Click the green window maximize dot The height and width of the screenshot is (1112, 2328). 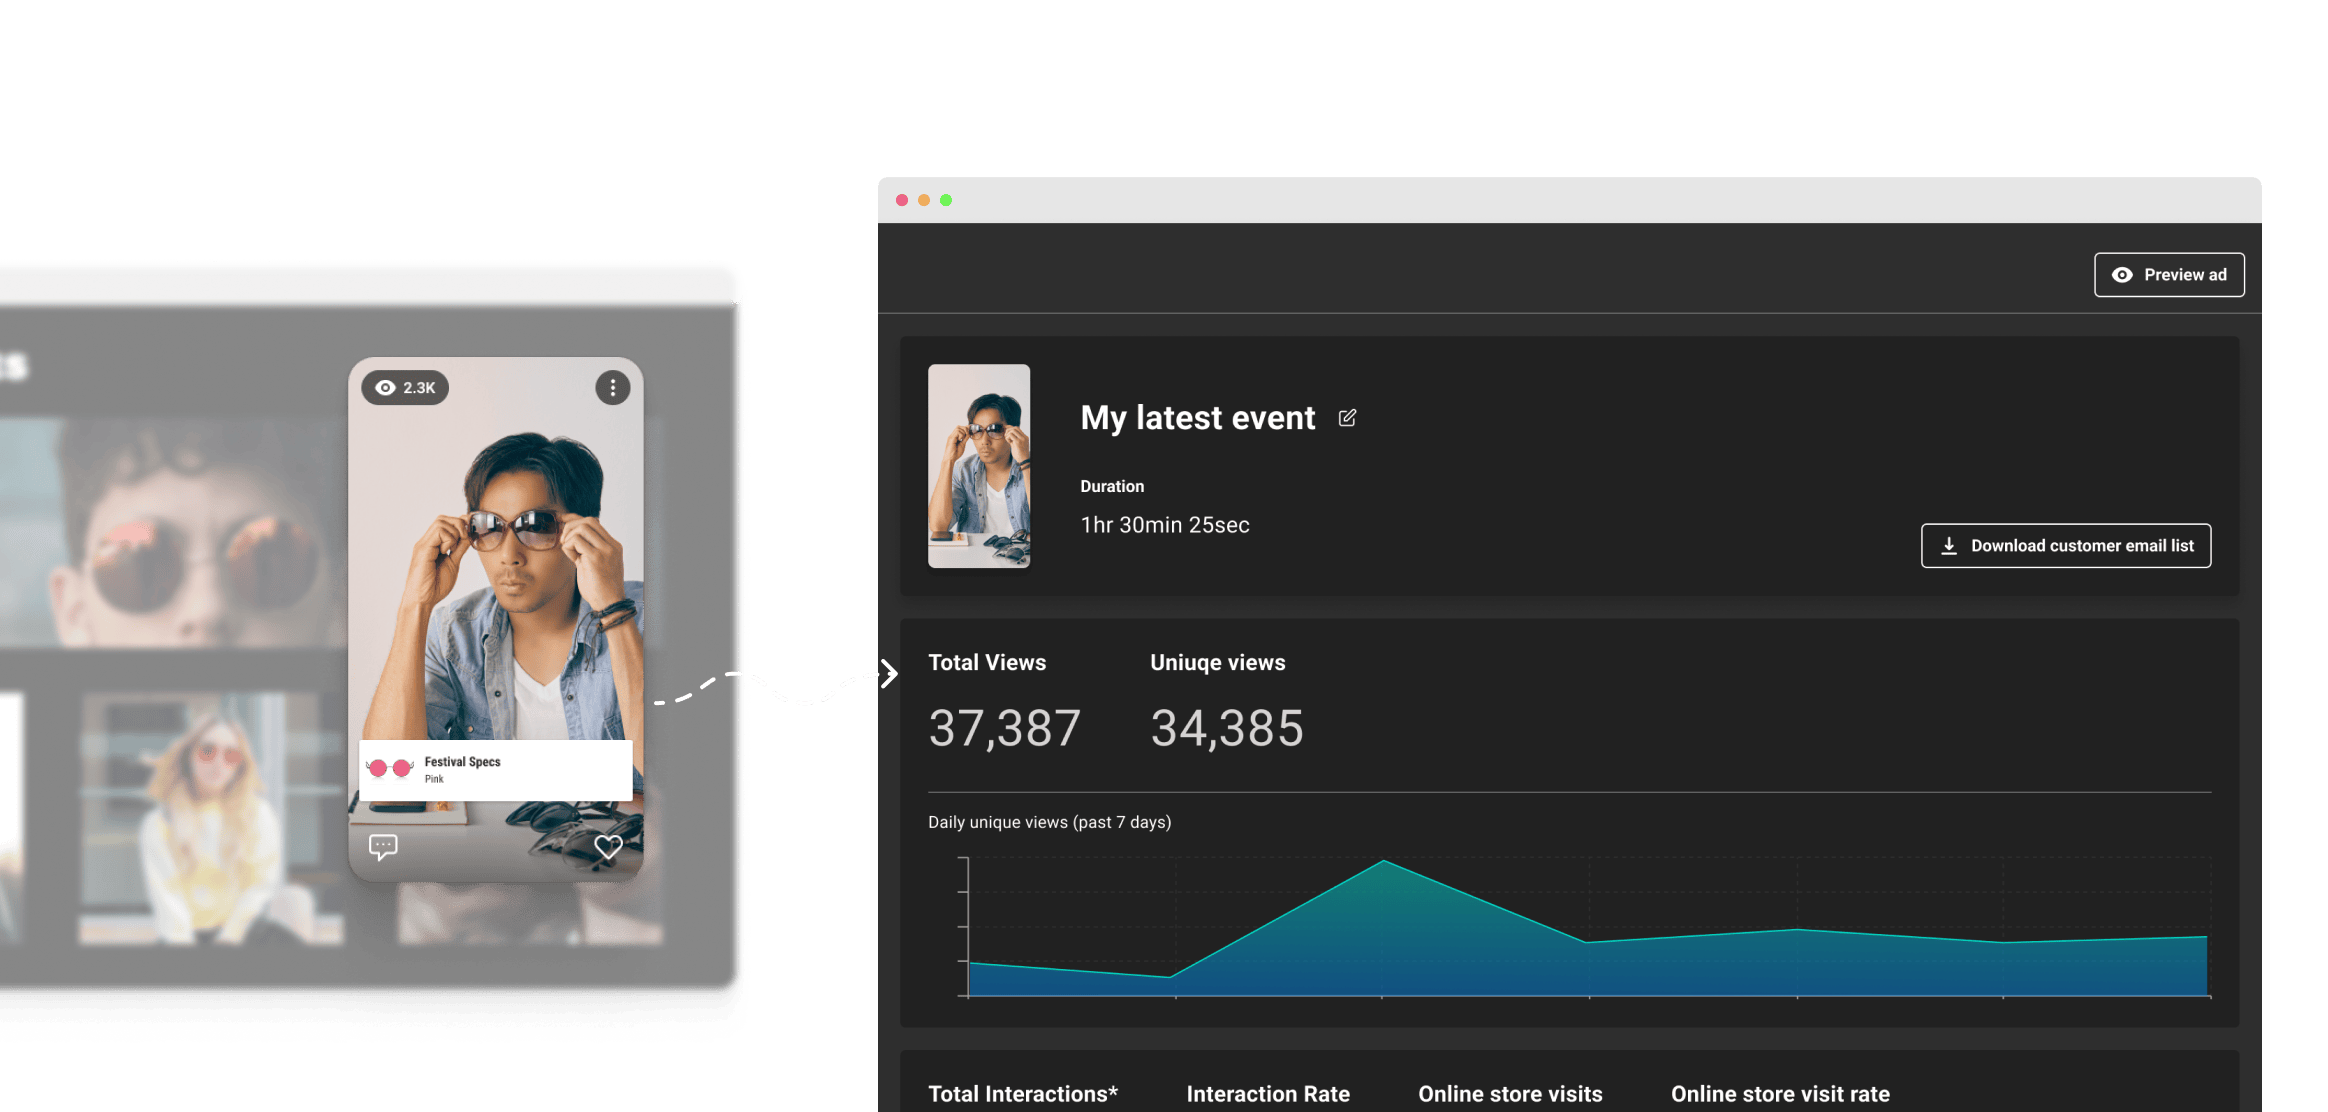click(946, 200)
